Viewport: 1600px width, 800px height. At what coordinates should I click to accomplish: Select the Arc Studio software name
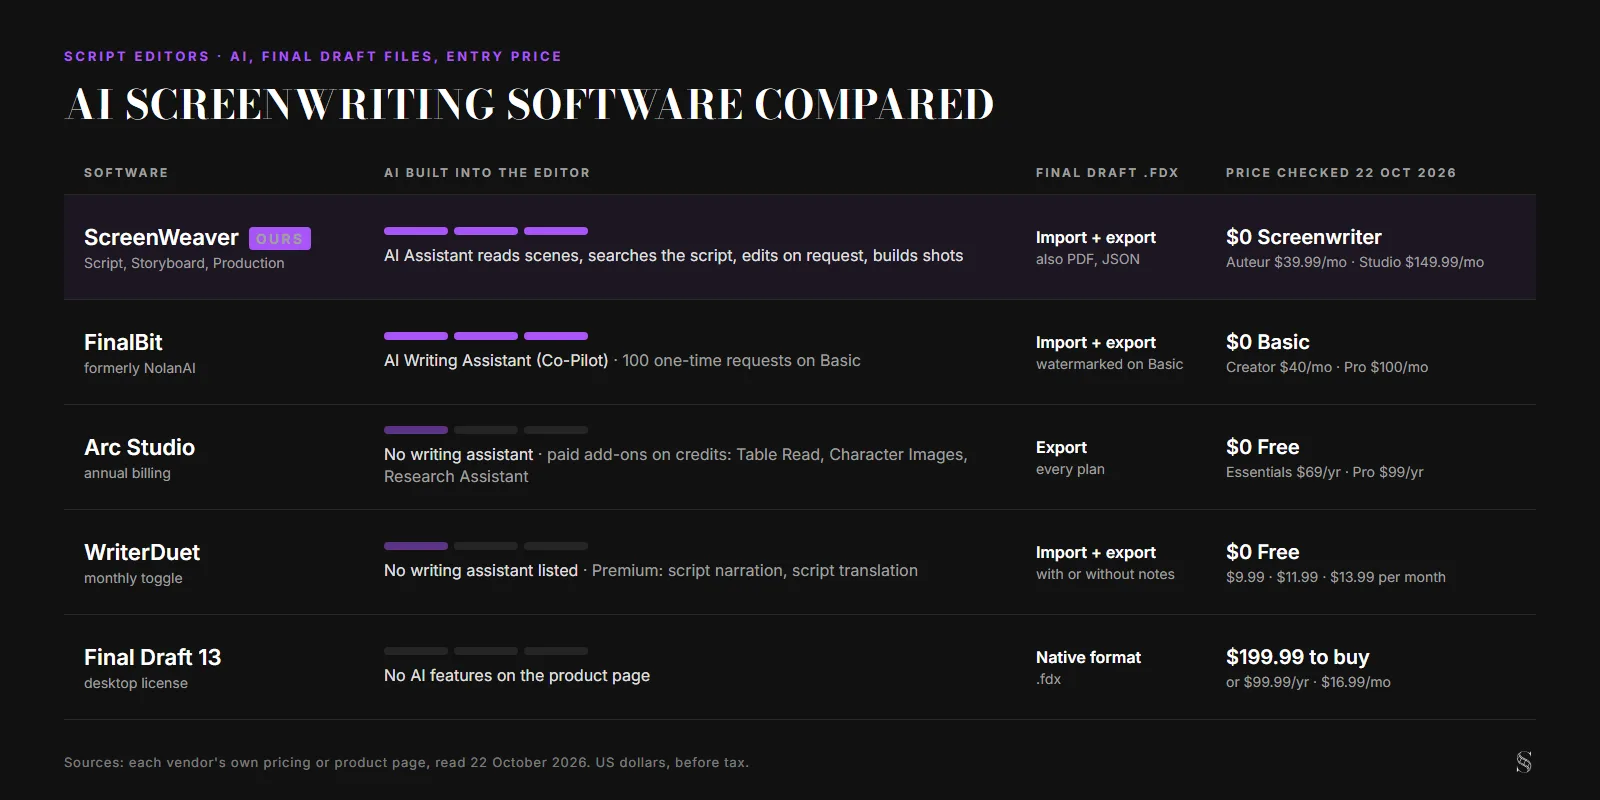coord(139,447)
